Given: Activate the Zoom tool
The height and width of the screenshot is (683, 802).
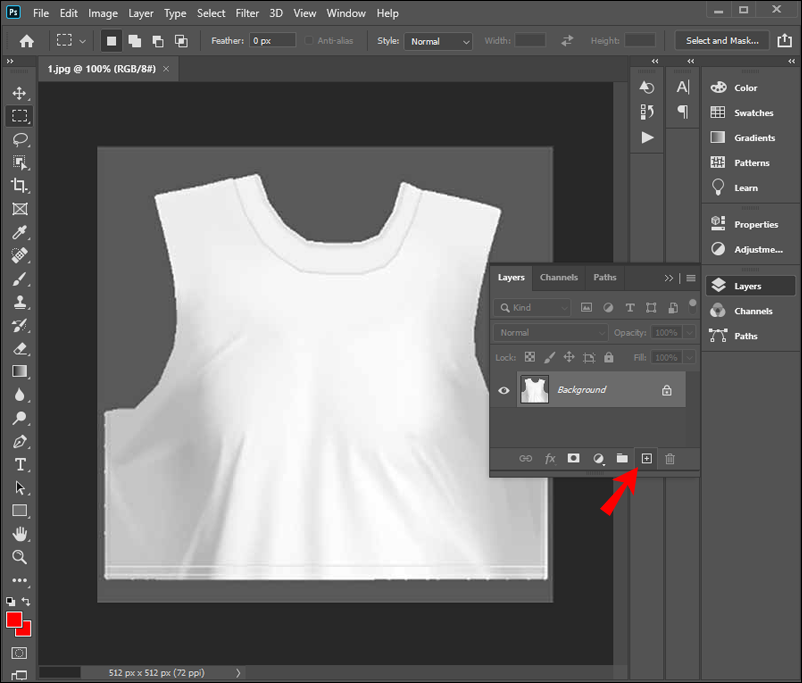Looking at the screenshot, I should click(x=19, y=557).
